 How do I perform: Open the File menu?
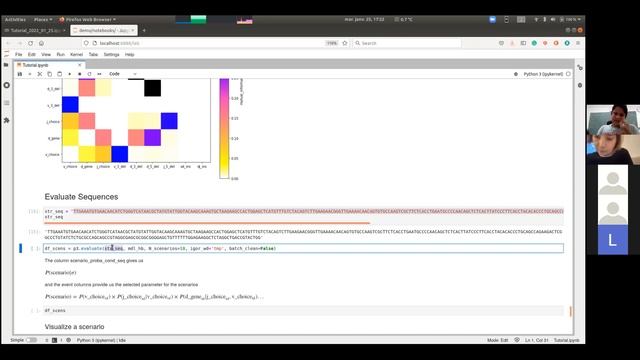[x=19, y=54]
